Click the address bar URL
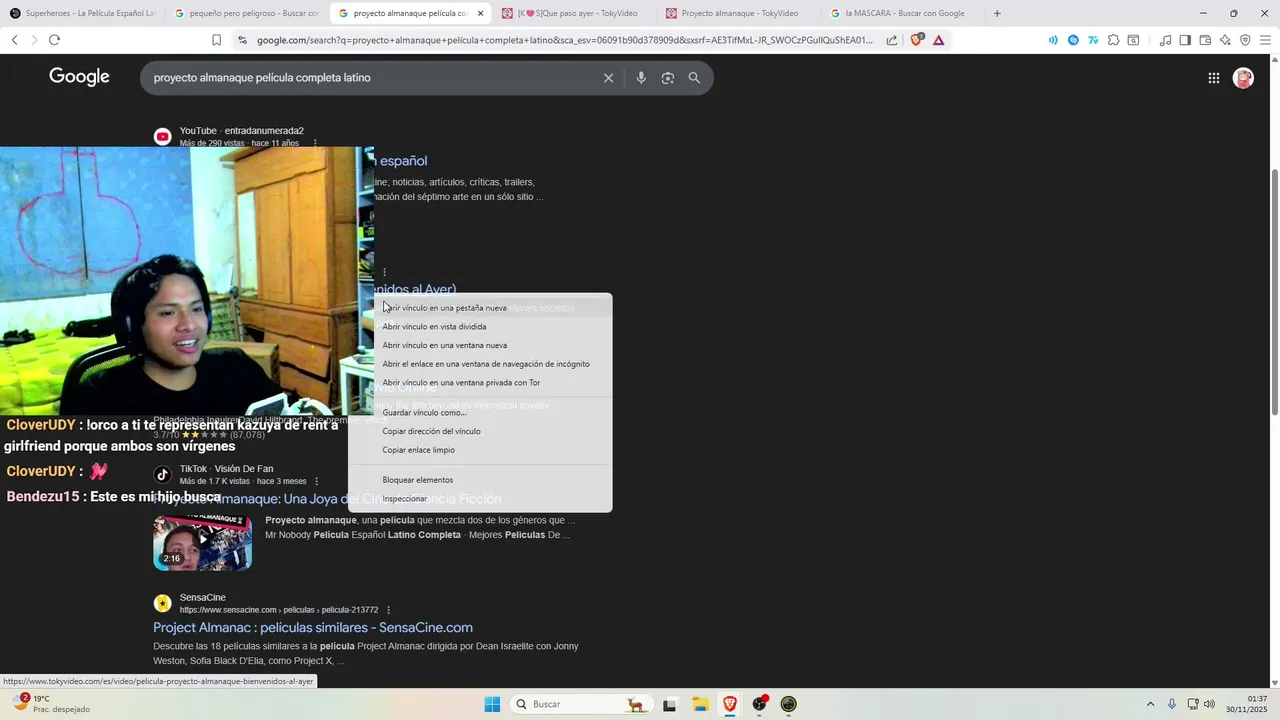The height and width of the screenshot is (720, 1280). [565, 40]
